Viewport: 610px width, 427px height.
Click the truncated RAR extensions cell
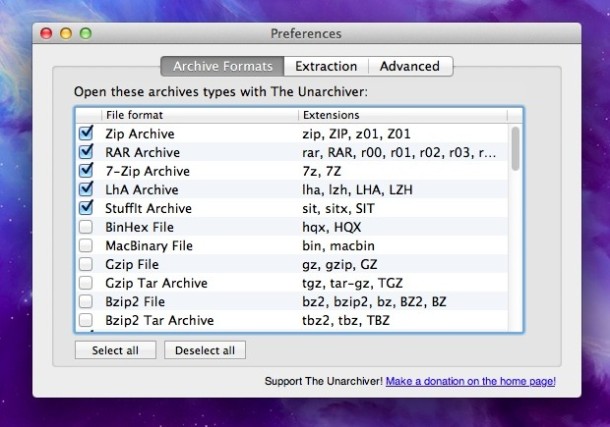(x=399, y=152)
